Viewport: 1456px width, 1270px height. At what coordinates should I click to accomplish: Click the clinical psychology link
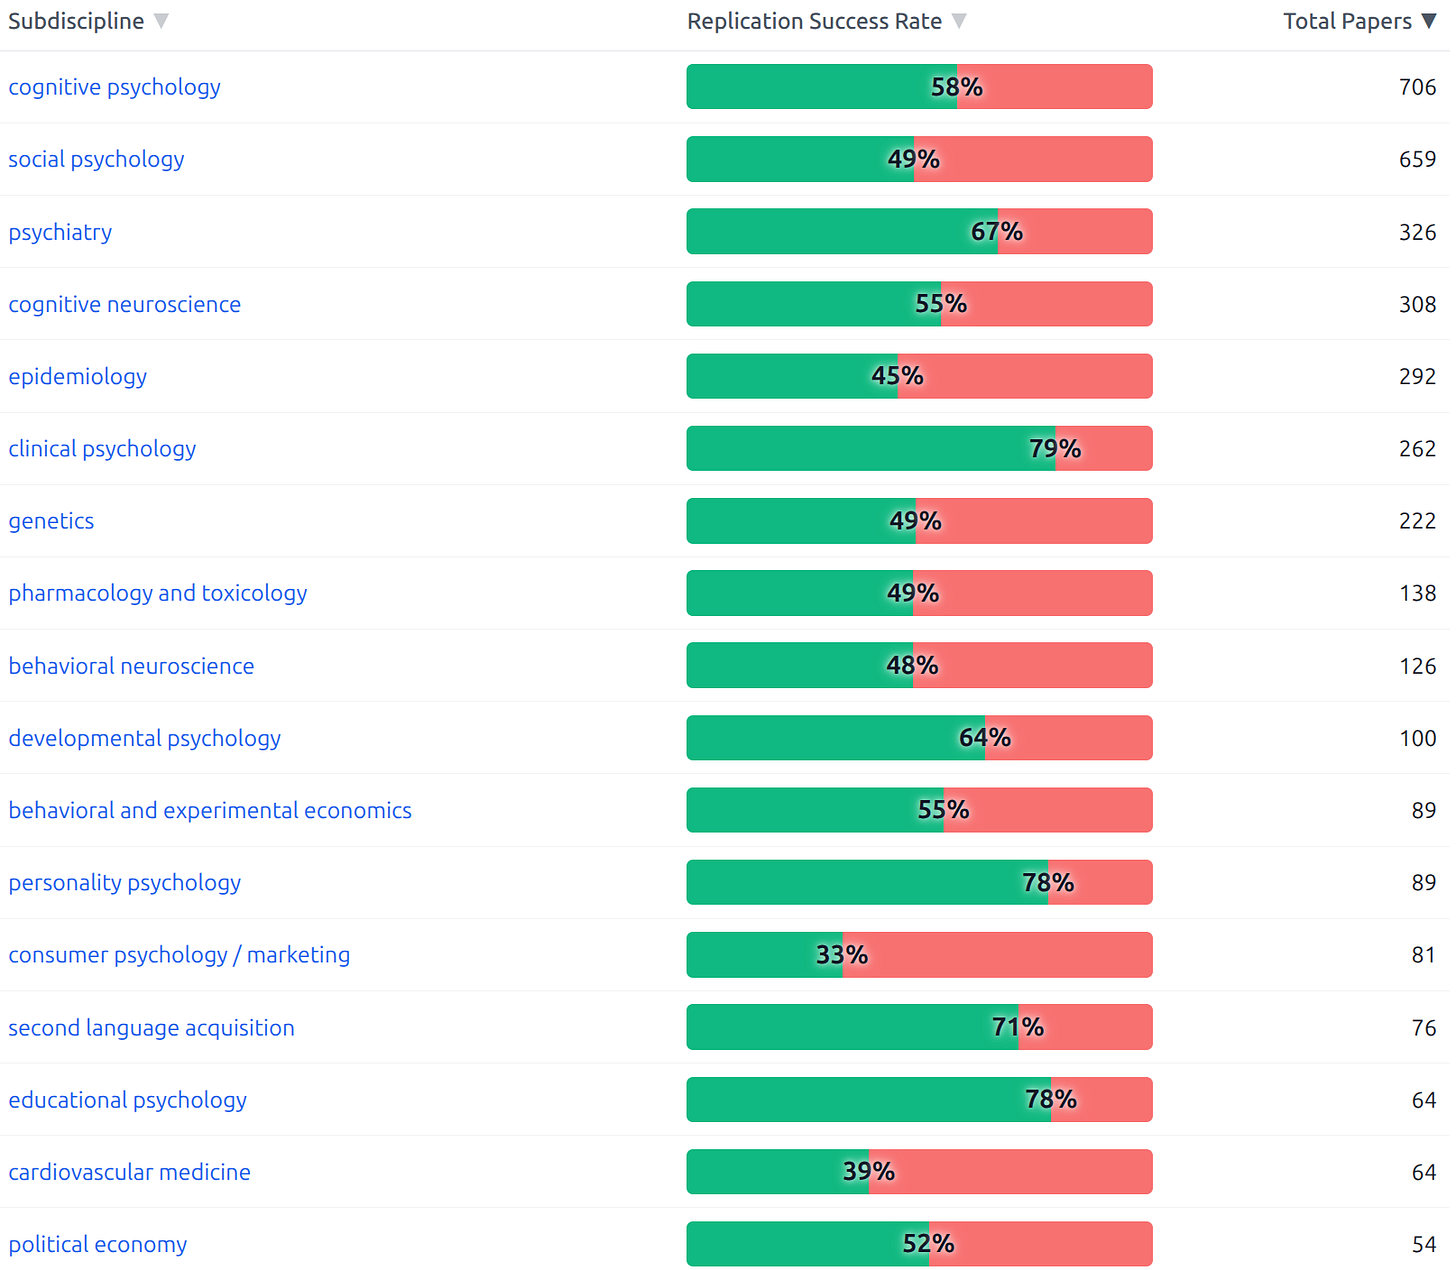(x=102, y=449)
